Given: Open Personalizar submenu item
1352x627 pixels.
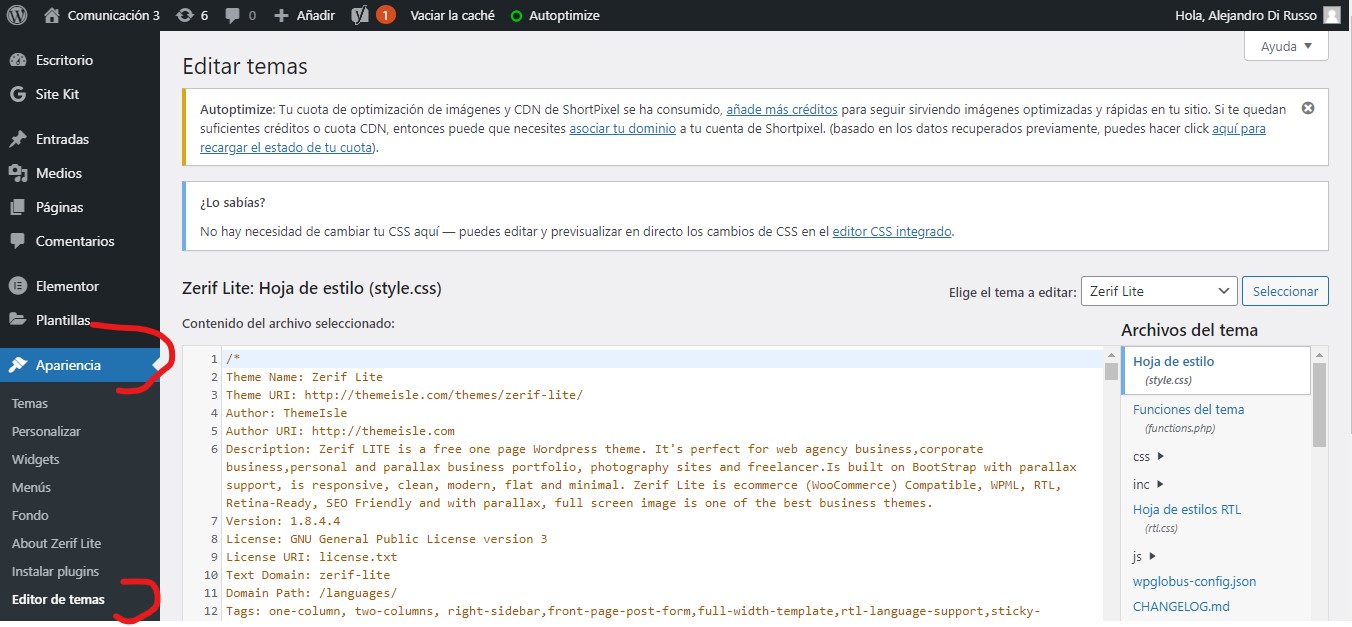Looking at the screenshot, I should click(46, 431).
